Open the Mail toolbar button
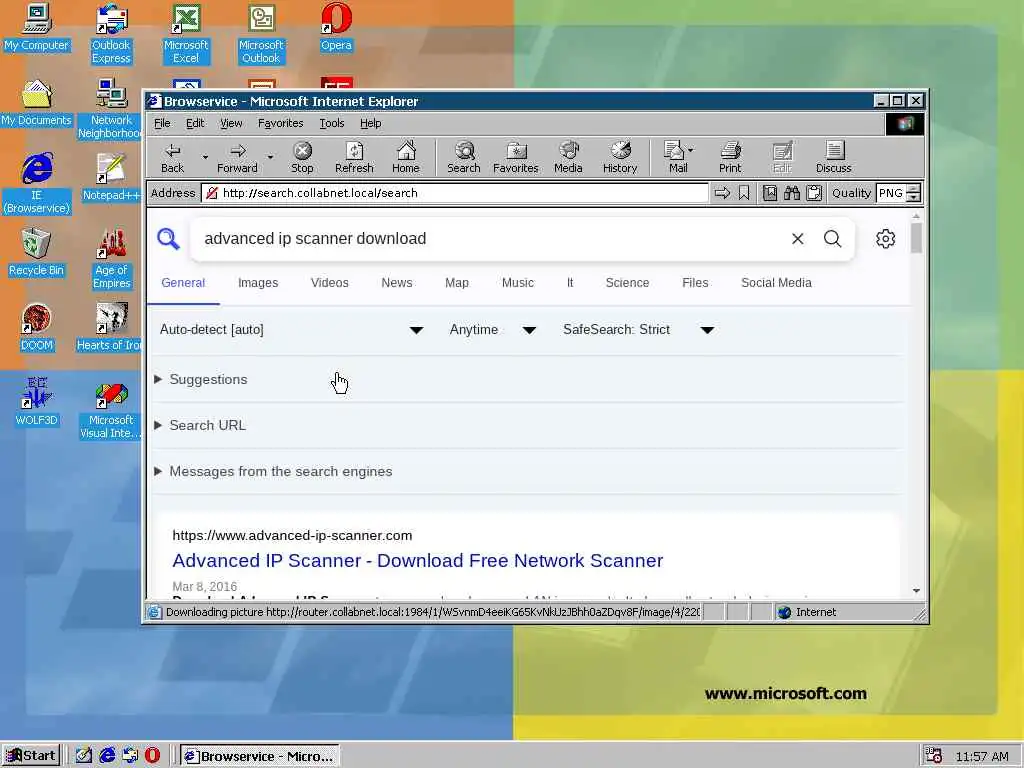The image size is (1024, 768). pos(675,158)
